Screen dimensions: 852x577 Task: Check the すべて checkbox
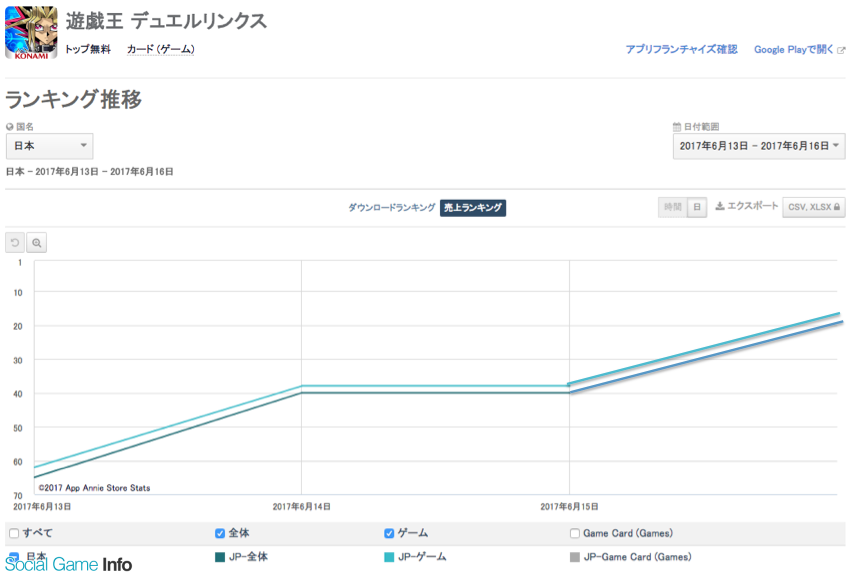[14, 534]
